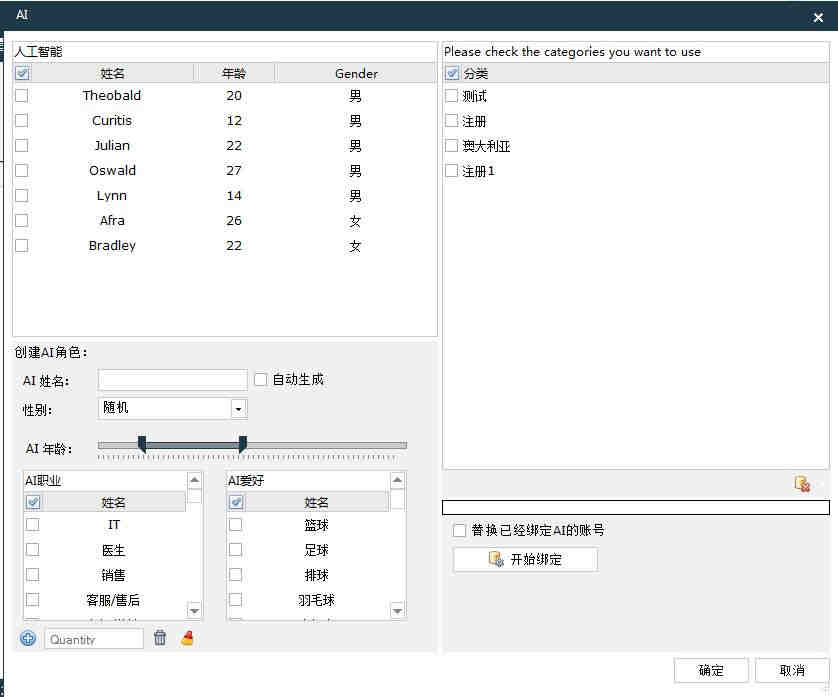The height and width of the screenshot is (697, 838).
Task: Check the 医生 occupation
Action: click(x=33, y=549)
